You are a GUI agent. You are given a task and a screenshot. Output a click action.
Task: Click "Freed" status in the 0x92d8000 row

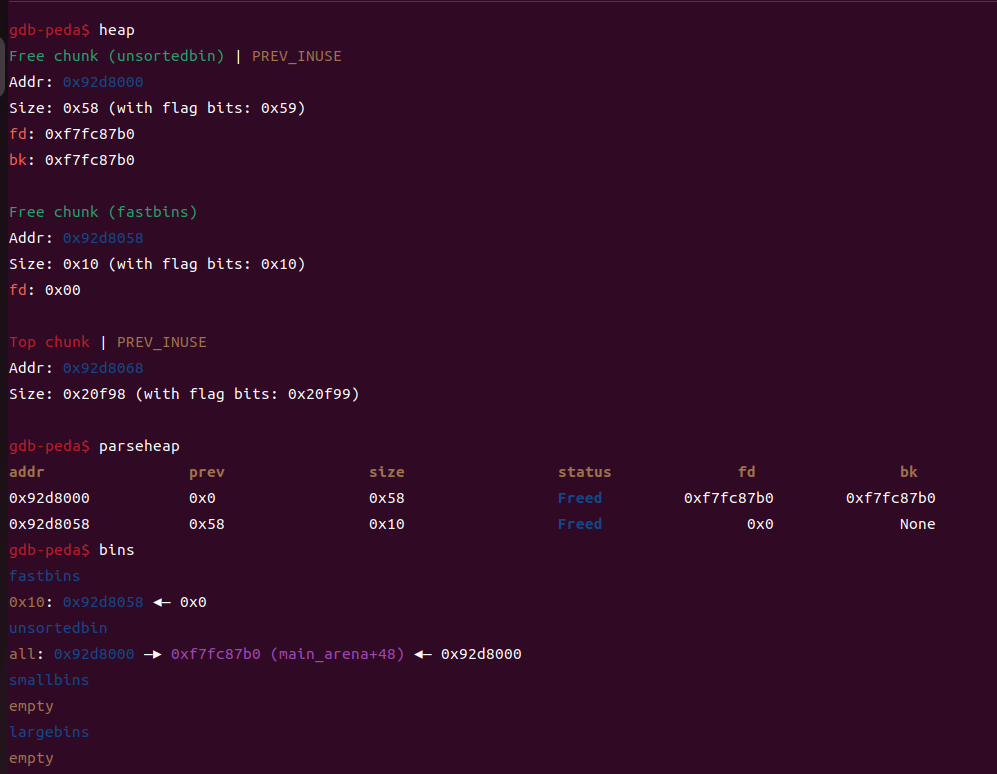(x=580, y=498)
